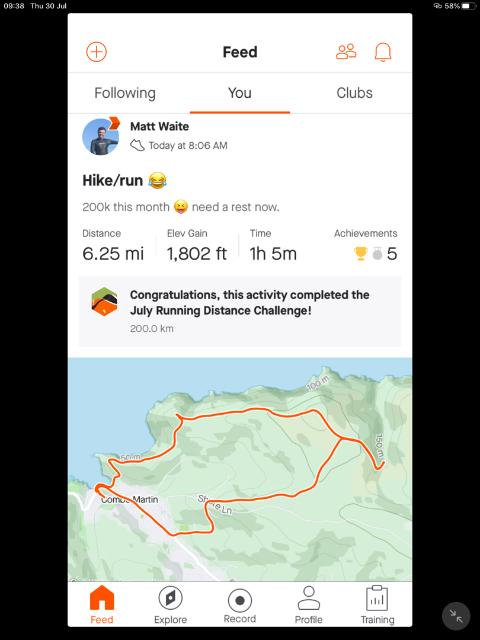
Task: Open the Training chart icon
Action: click(377, 598)
